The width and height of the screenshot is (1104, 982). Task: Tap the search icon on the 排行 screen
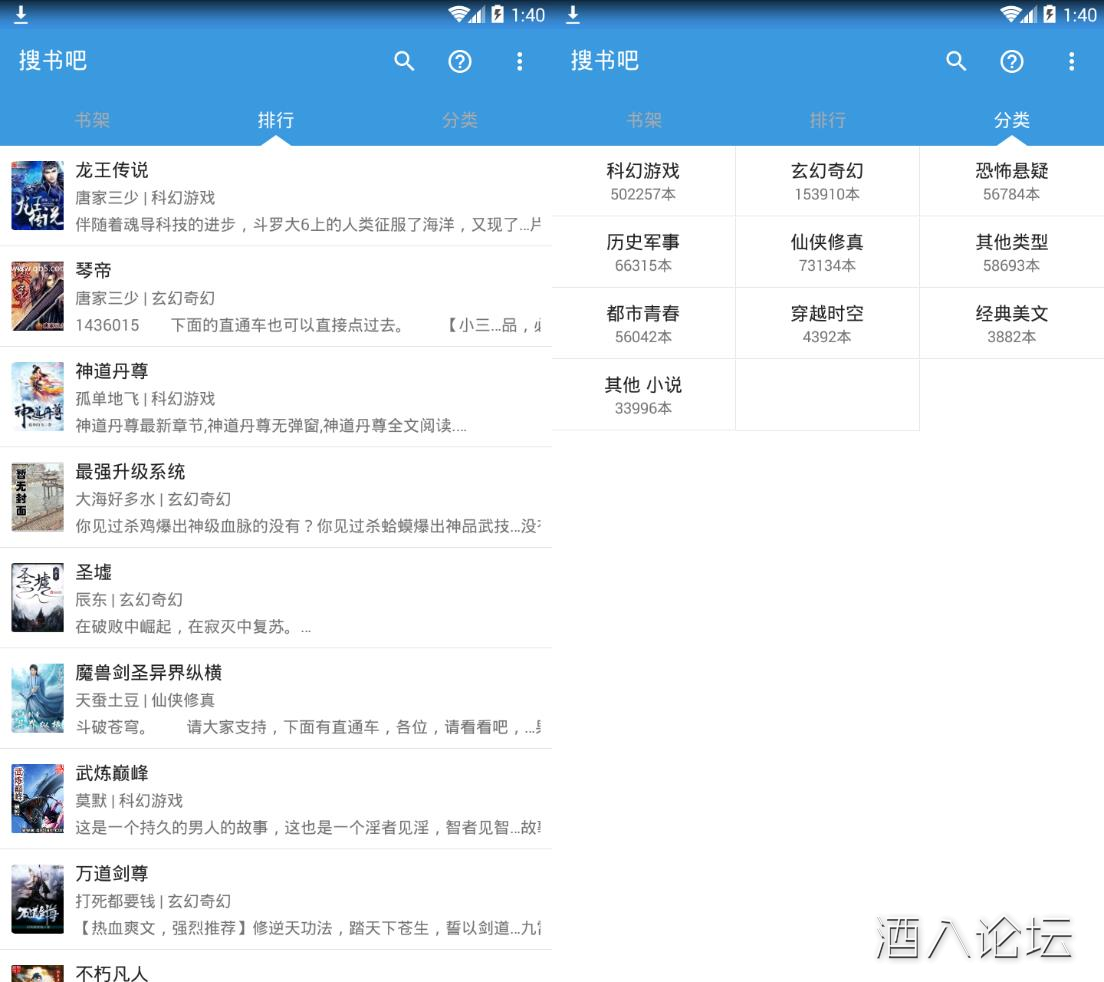pos(404,61)
